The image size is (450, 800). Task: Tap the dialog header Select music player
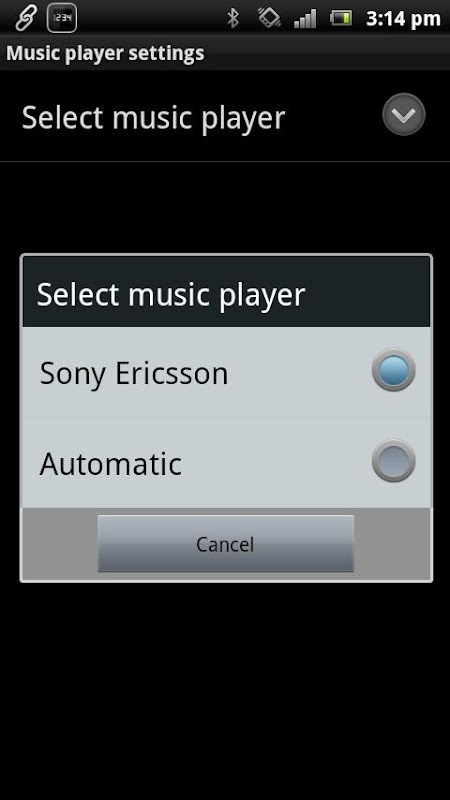pos(171,294)
